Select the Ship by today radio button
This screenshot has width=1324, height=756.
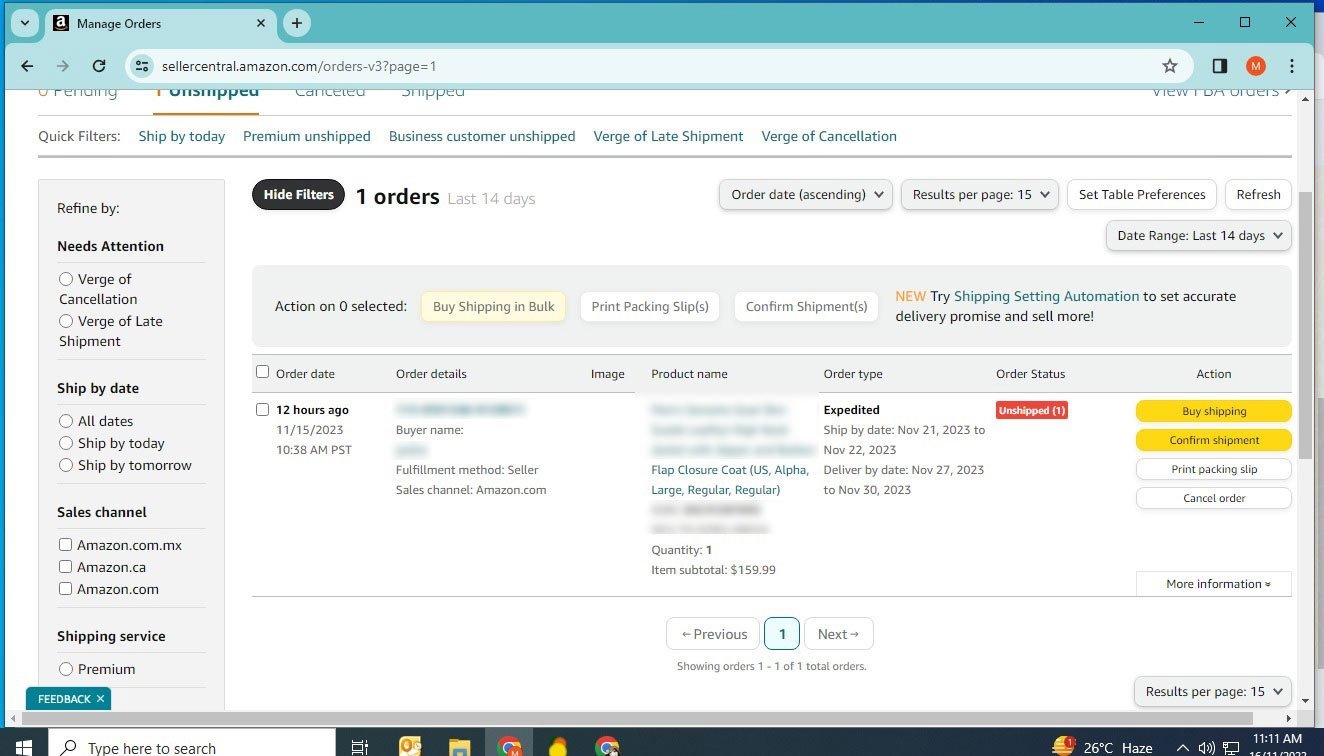click(66, 443)
